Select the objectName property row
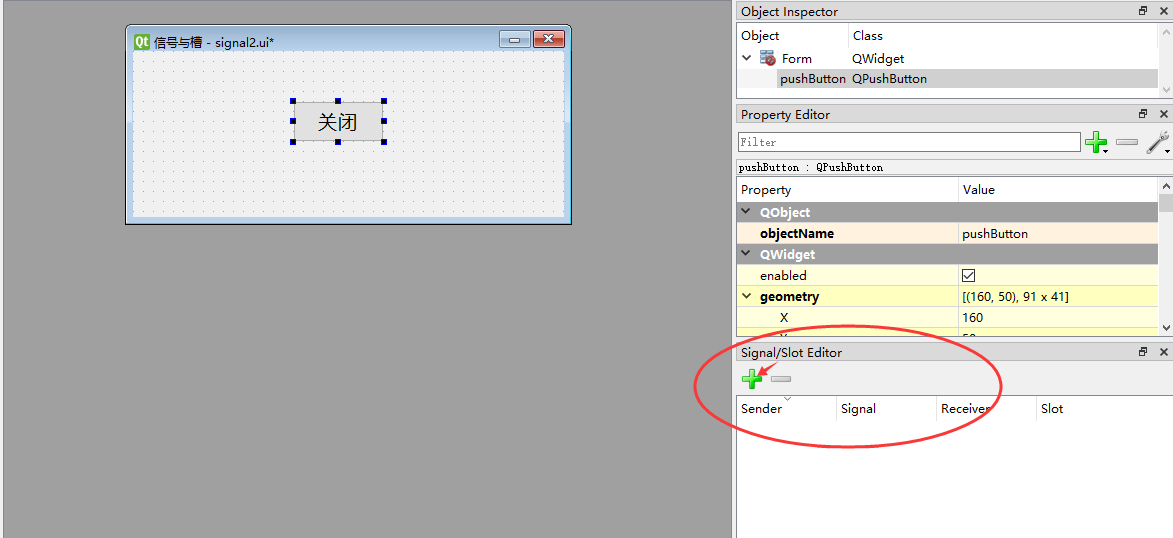The width and height of the screenshot is (1173, 538). (x=948, y=233)
